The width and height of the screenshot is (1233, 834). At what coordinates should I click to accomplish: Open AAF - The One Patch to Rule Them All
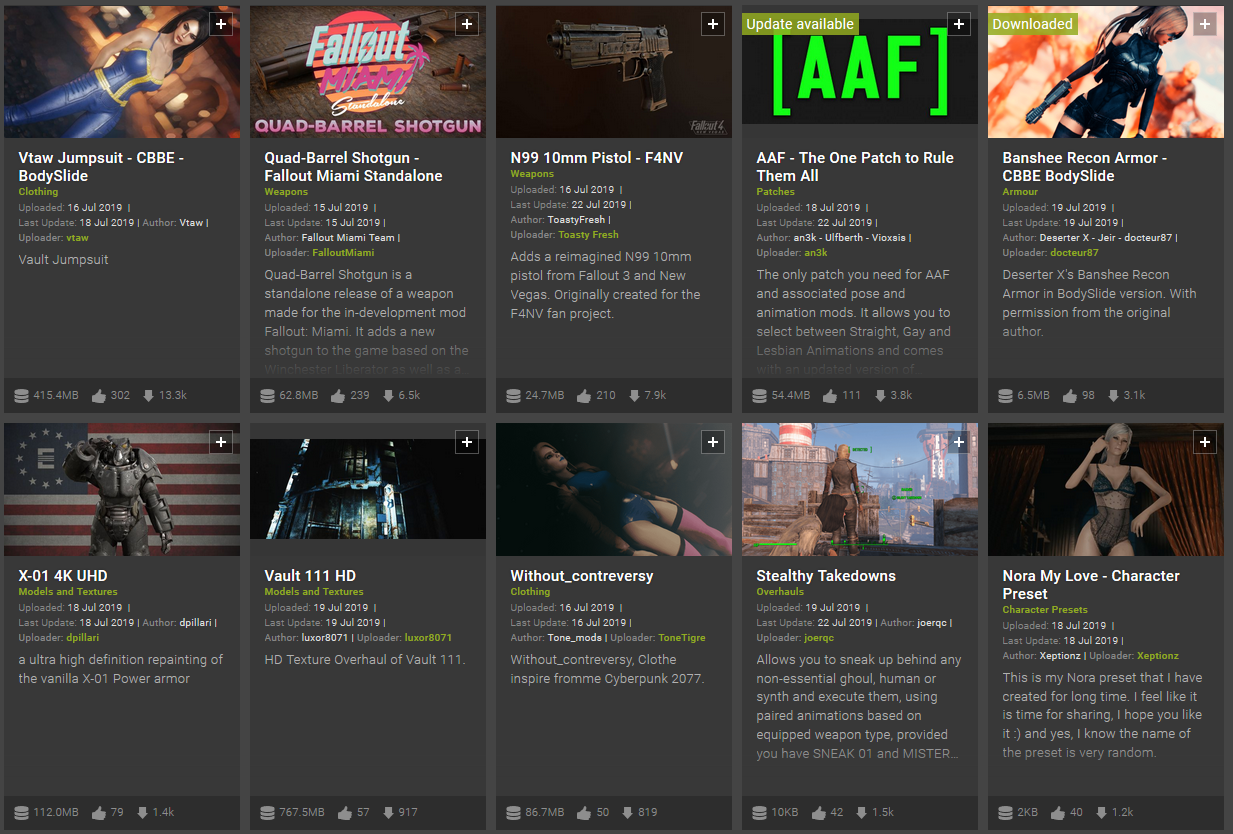[x=855, y=167]
